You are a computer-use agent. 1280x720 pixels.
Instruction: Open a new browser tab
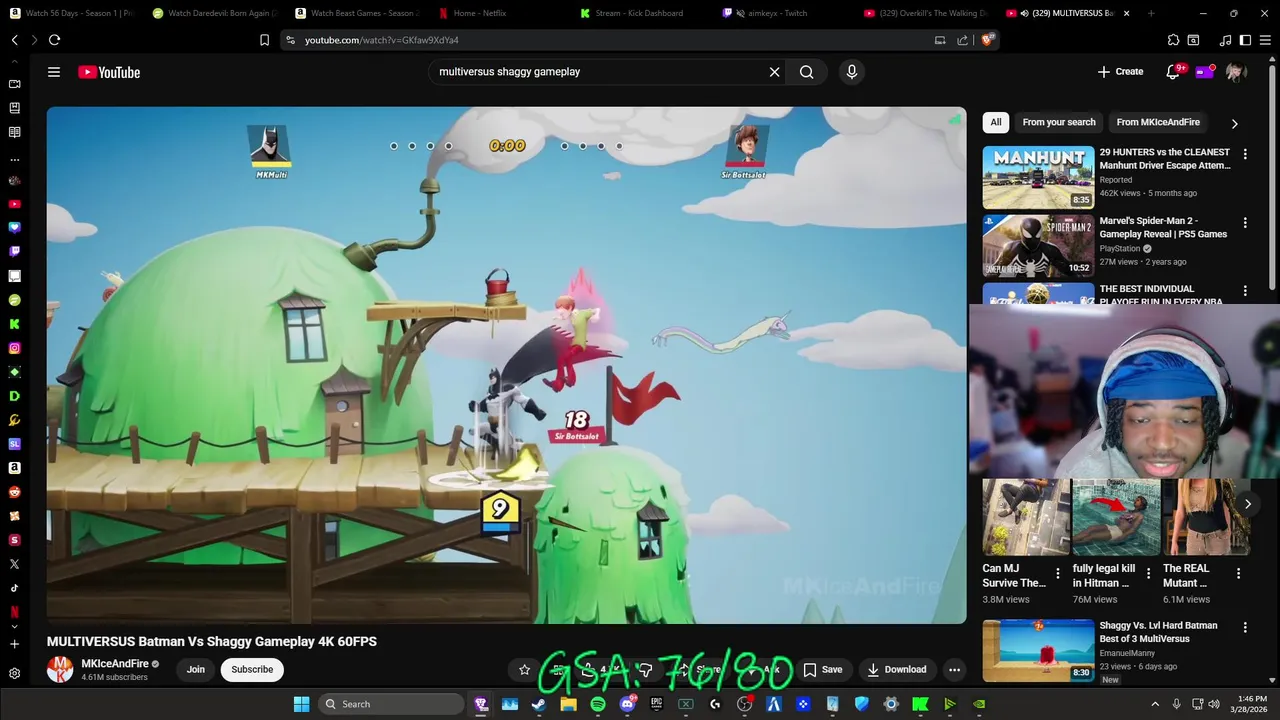[1151, 13]
